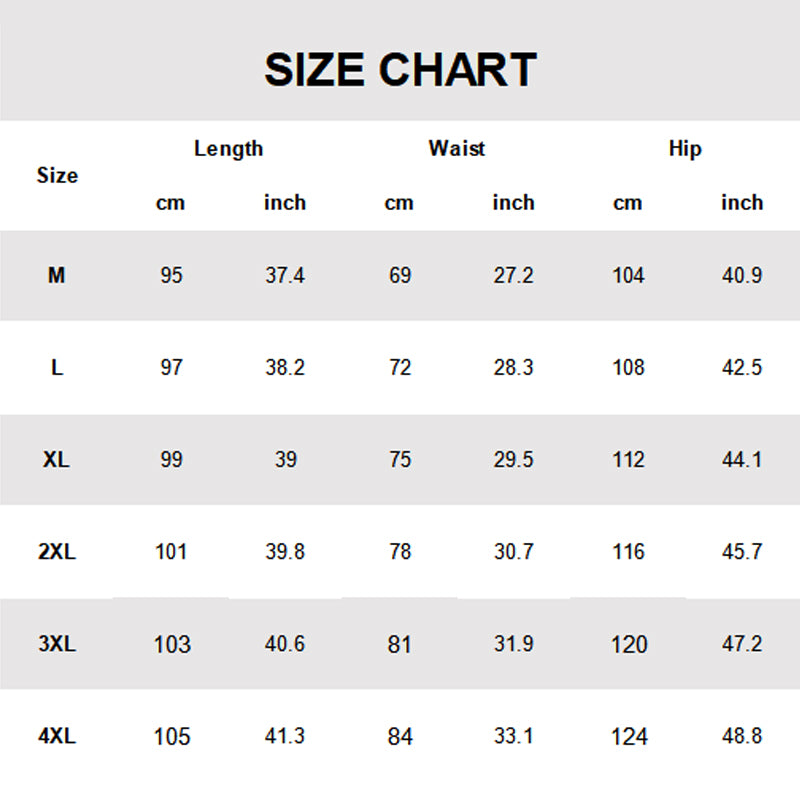Click the 41.3 inch length value

(285, 737)
